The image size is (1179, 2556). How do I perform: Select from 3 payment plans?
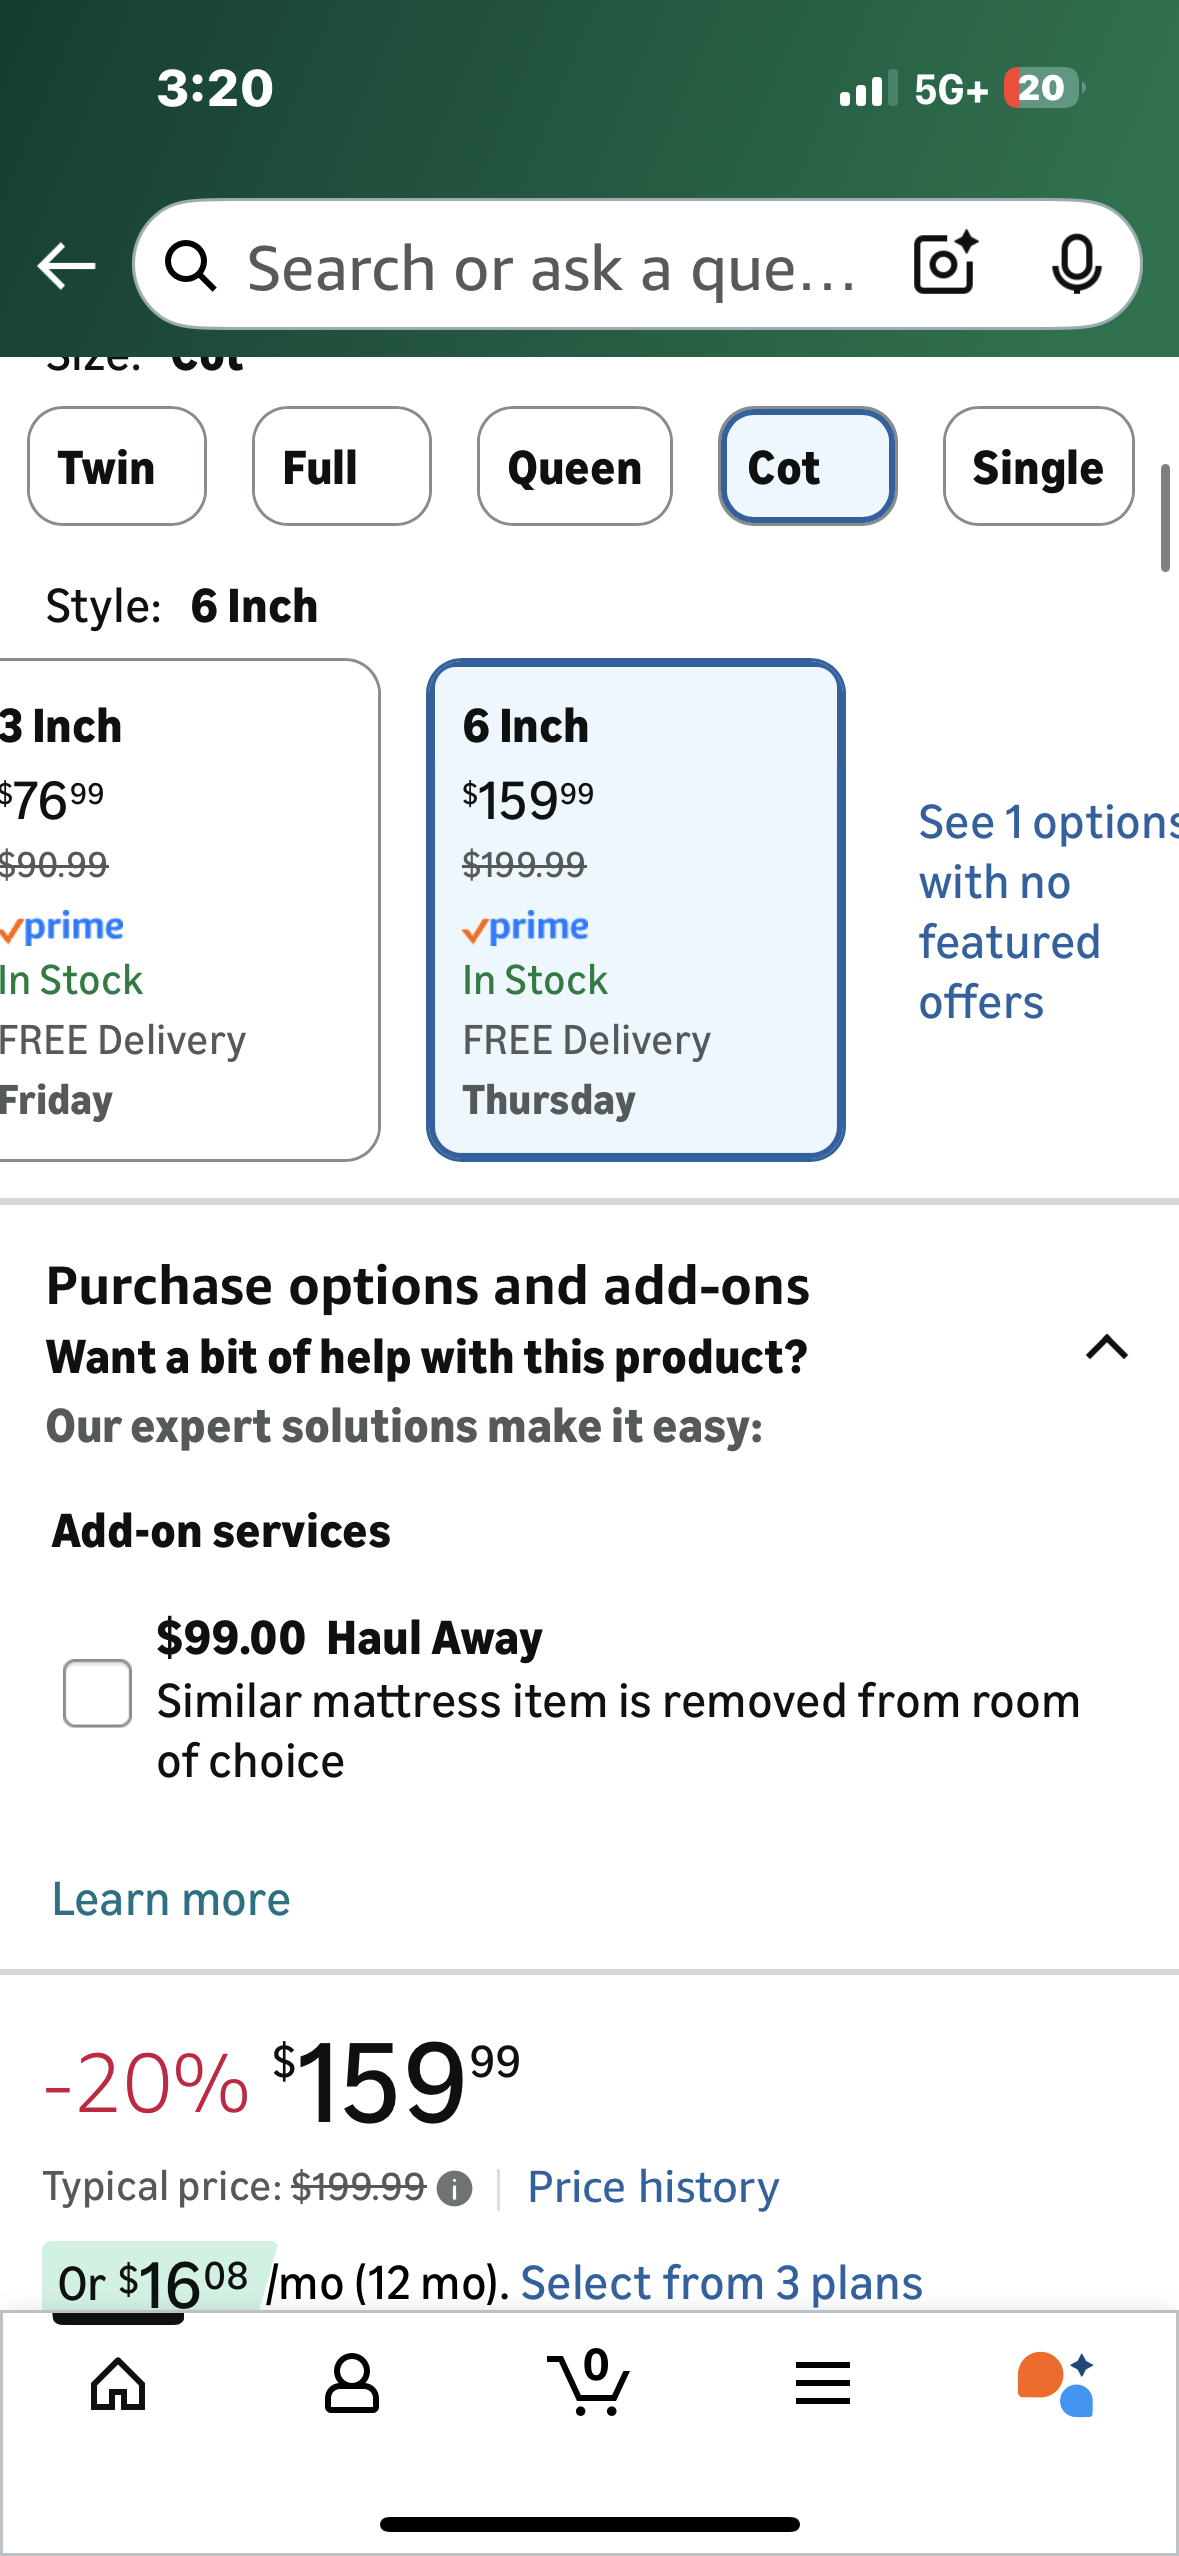(723, 2281)
